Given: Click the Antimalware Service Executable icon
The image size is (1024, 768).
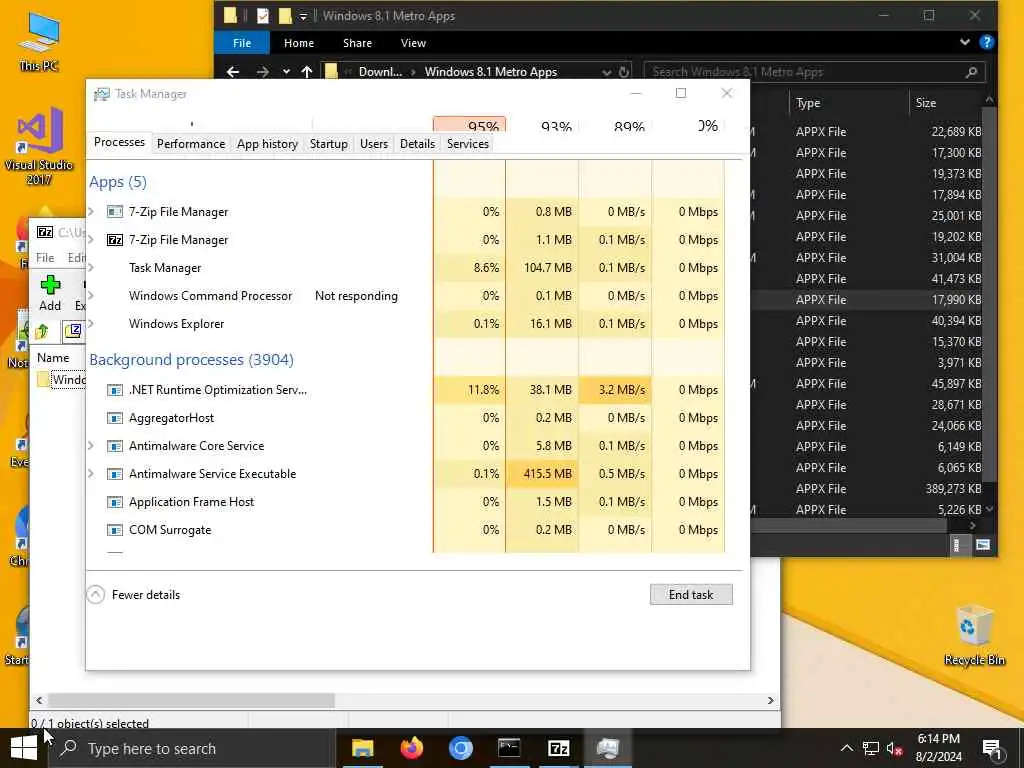Looking at the screenshot, I should tap(115, 474).
